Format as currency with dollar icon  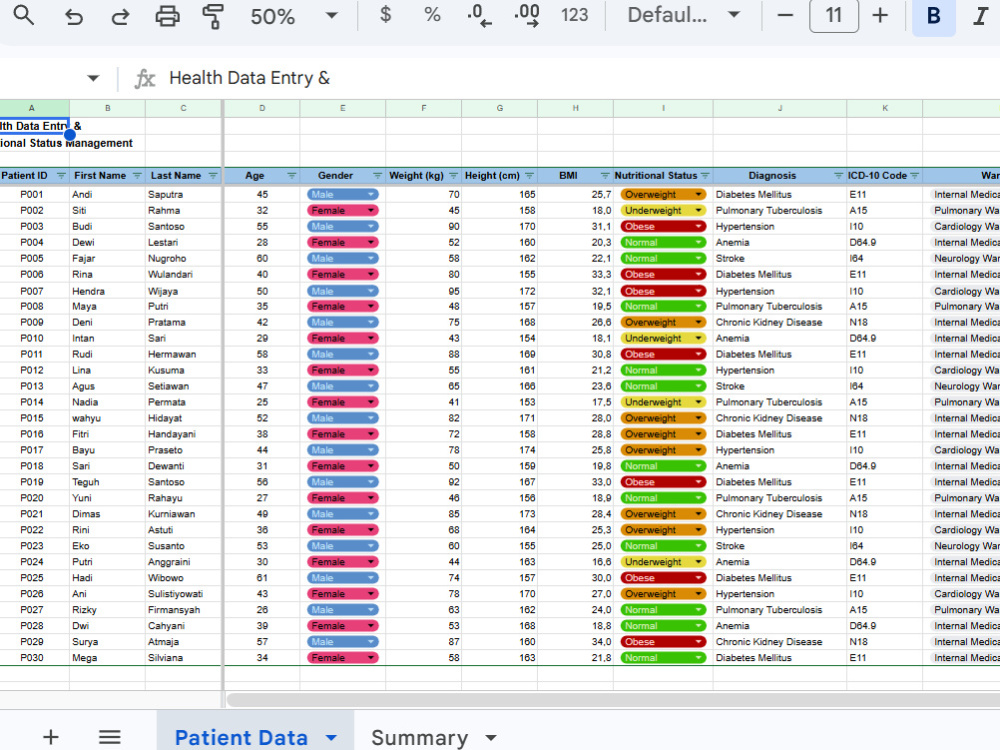(385, 15)
